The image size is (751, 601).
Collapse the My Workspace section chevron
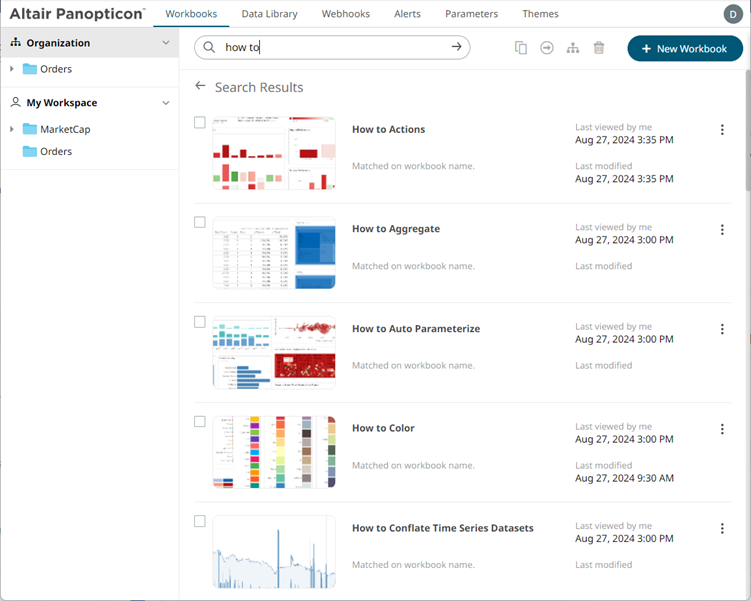[x=166, y=103]
